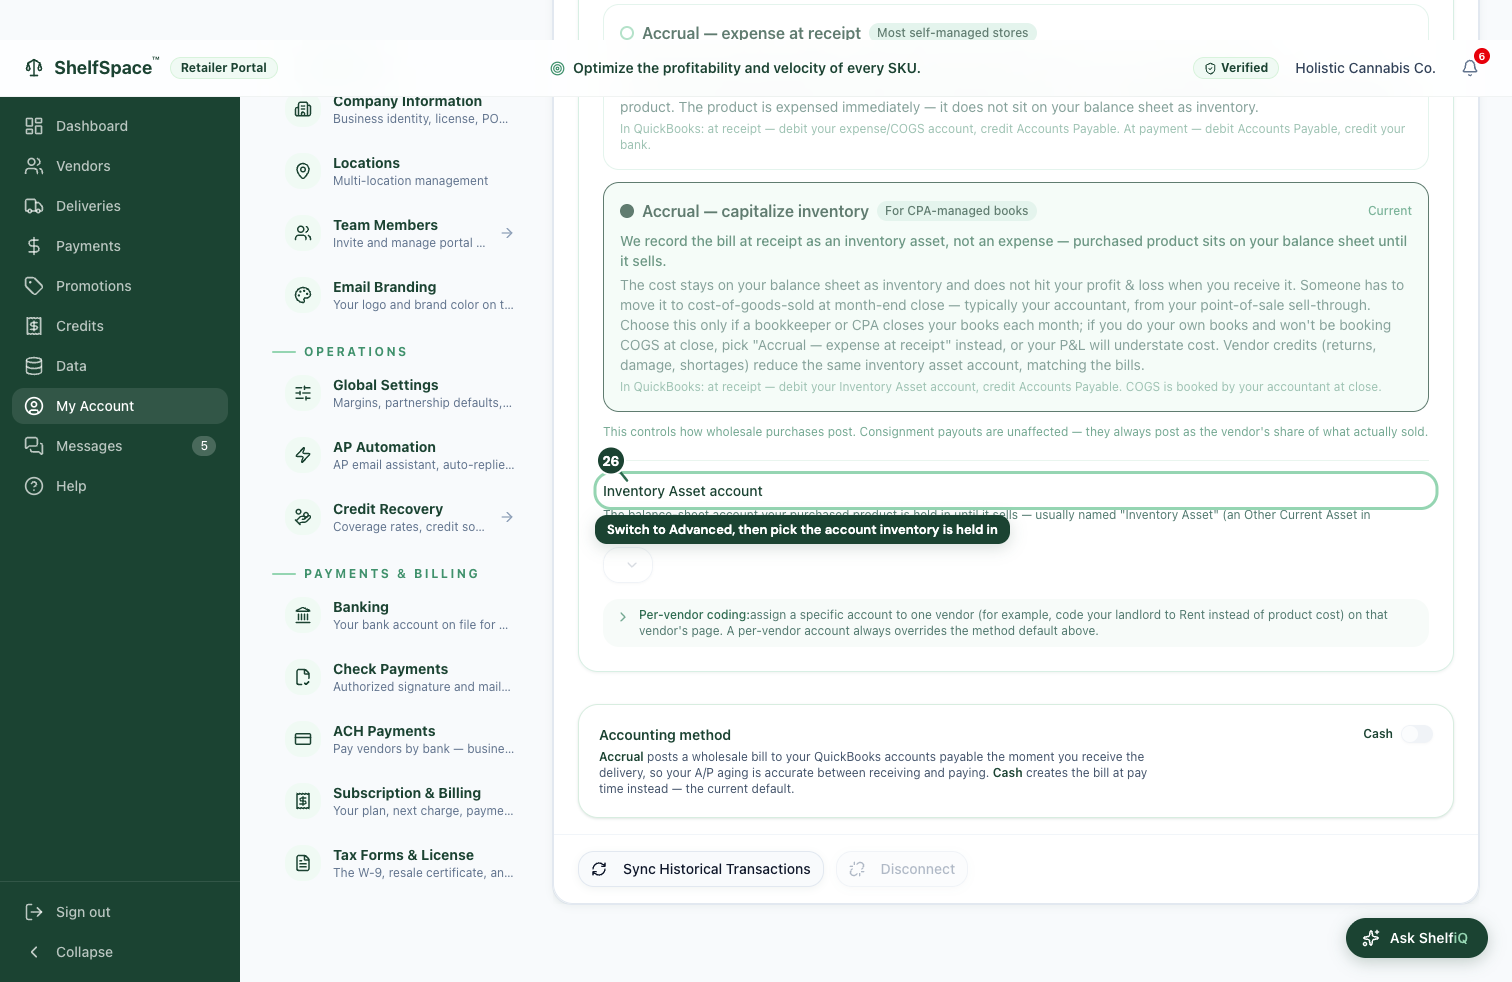
Task: Click the Locations pin icon
Action: point(303,171)
